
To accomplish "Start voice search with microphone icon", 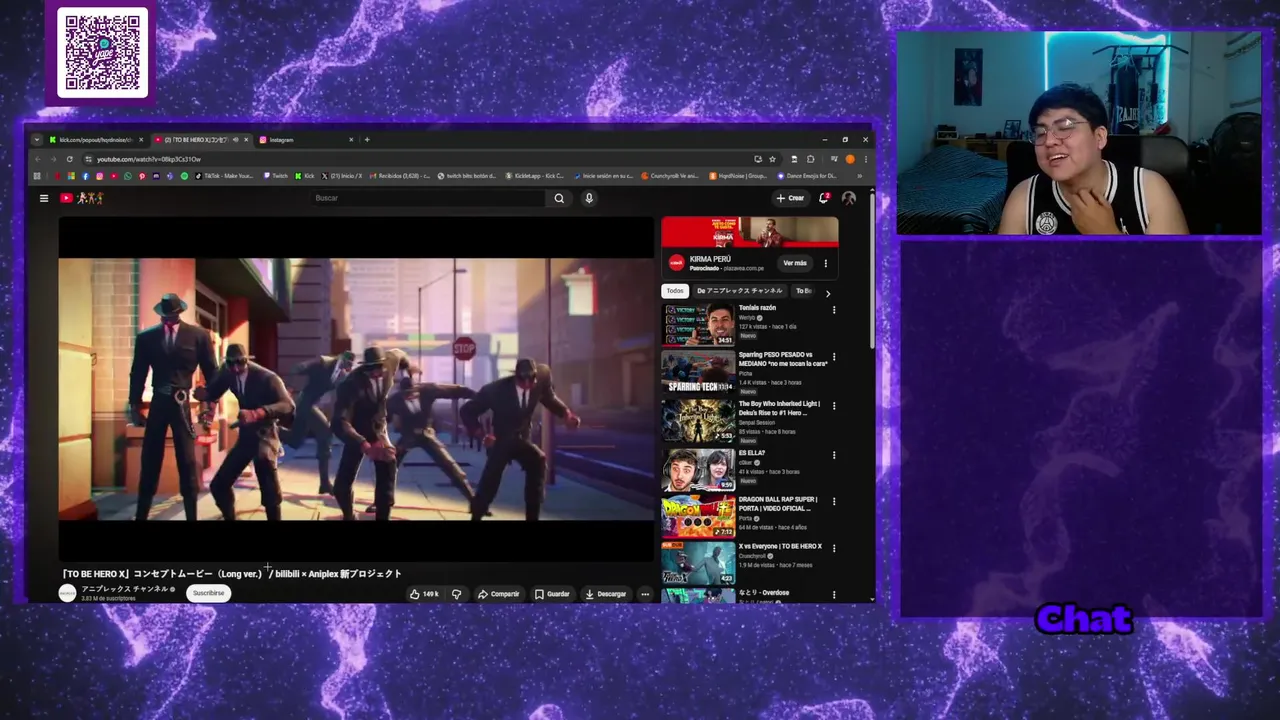I will 589,198.
